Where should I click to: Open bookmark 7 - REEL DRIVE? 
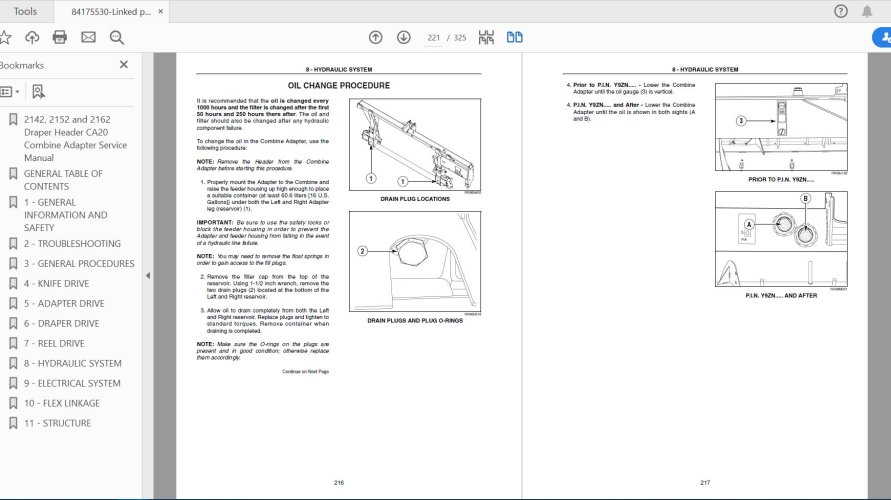coord(54,343)
